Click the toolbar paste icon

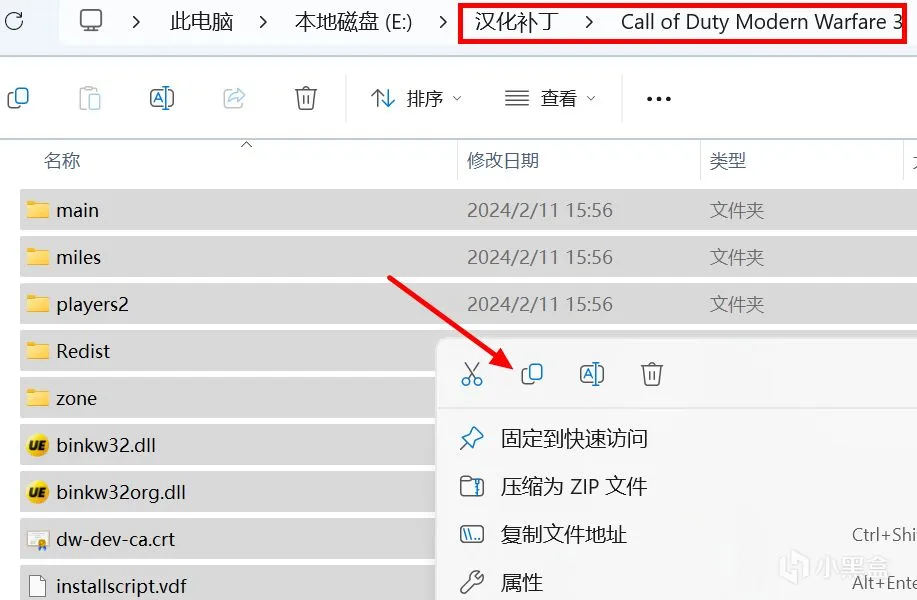point(89,98)
